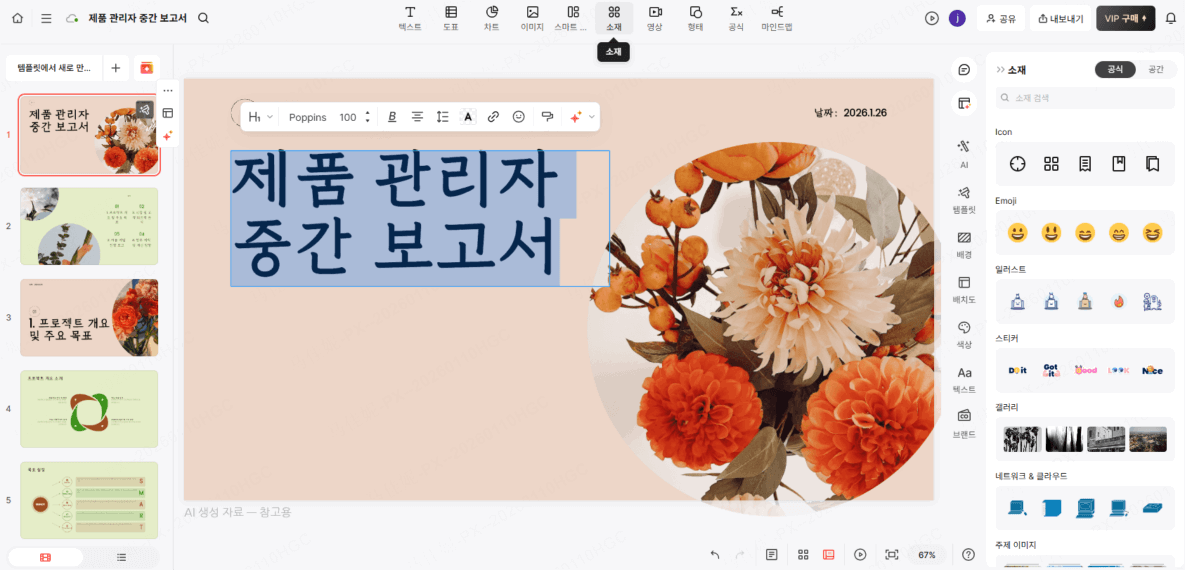Start presentation from top-right play icon
Viewport: 1185px width, 570px height.
coord(932,18)
